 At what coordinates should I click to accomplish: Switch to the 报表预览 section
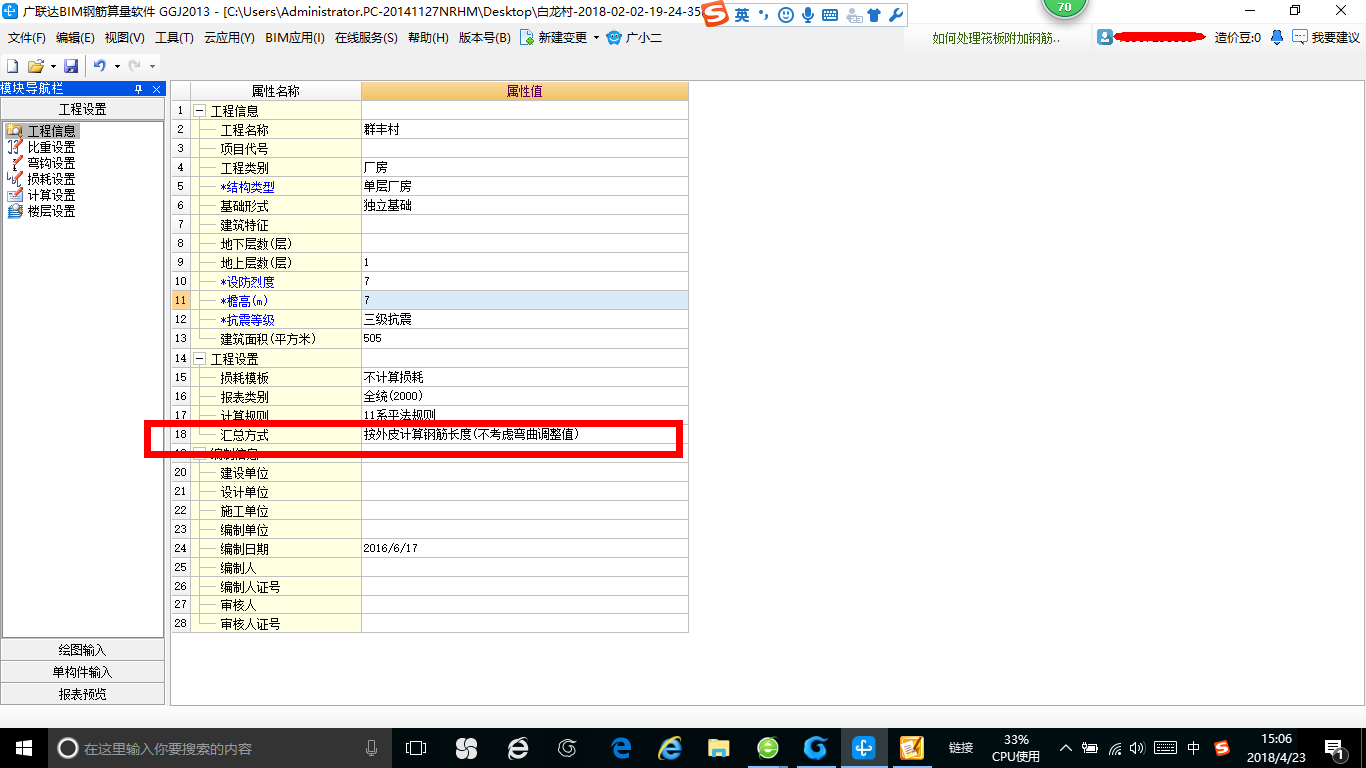[x=82, y=694]
